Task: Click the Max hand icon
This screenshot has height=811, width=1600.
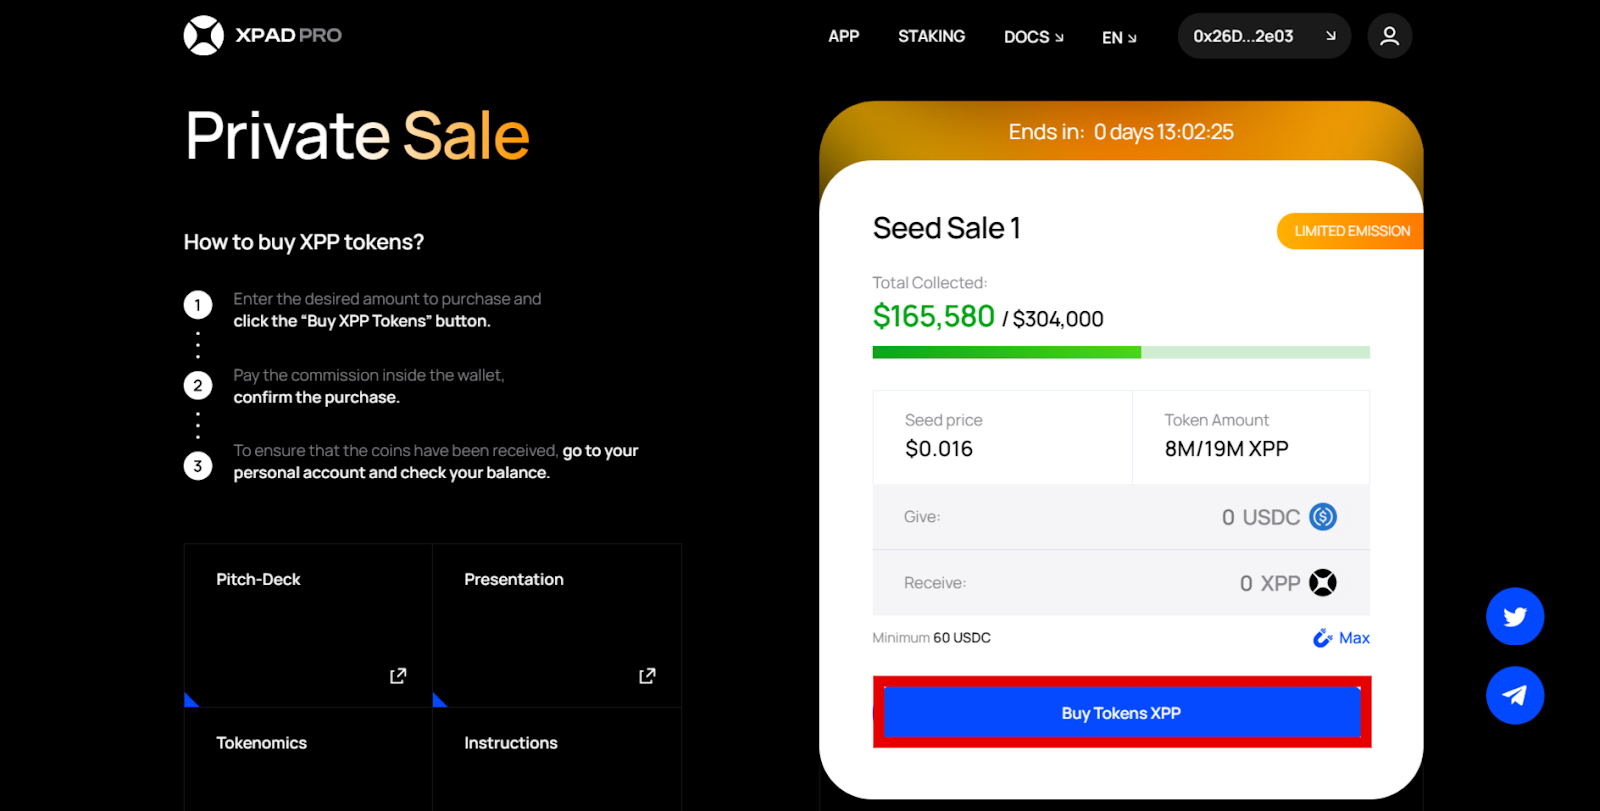Action: coord(1322,638)
